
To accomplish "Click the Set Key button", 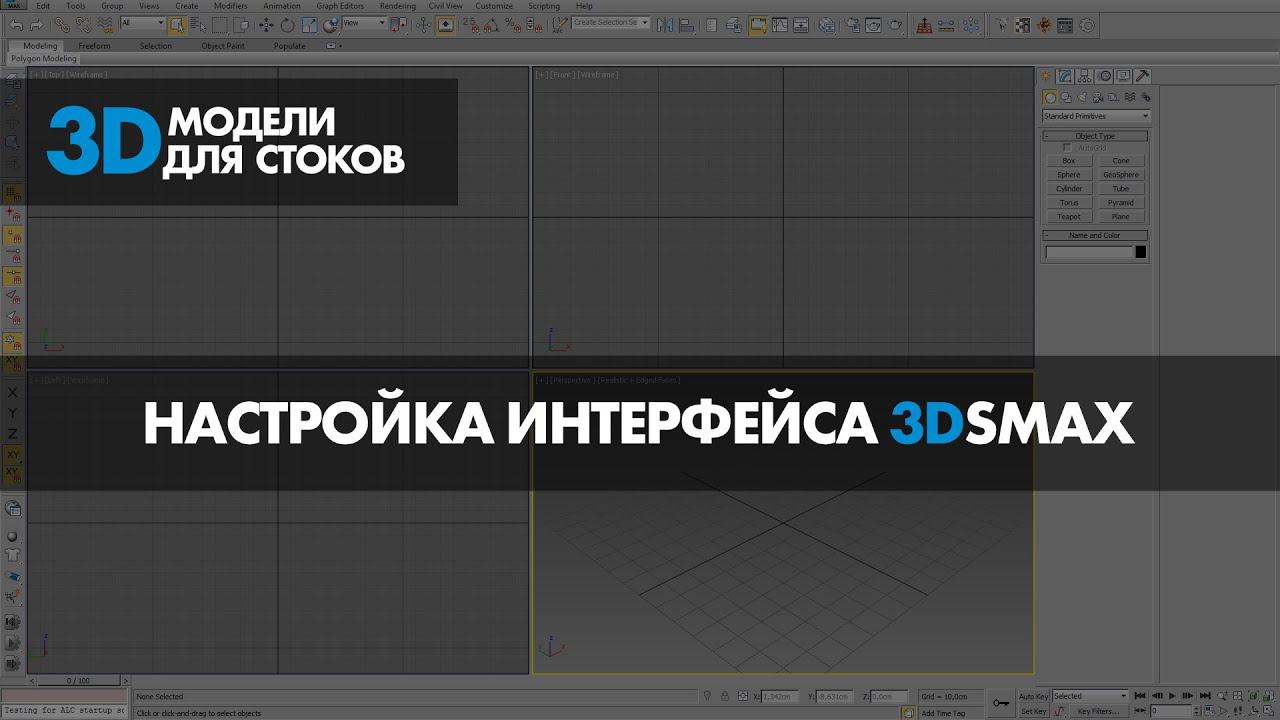I will [x=1034, y=711].
